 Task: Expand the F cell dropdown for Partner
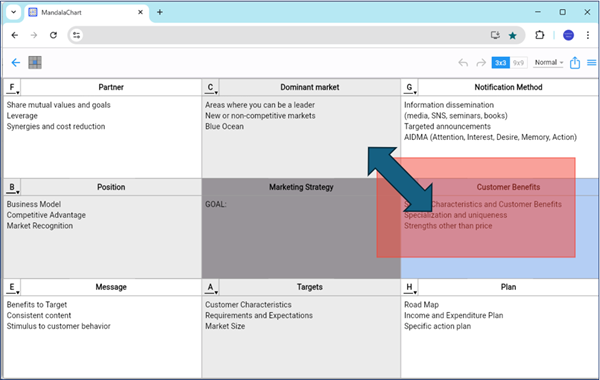[x=12, y=88]
